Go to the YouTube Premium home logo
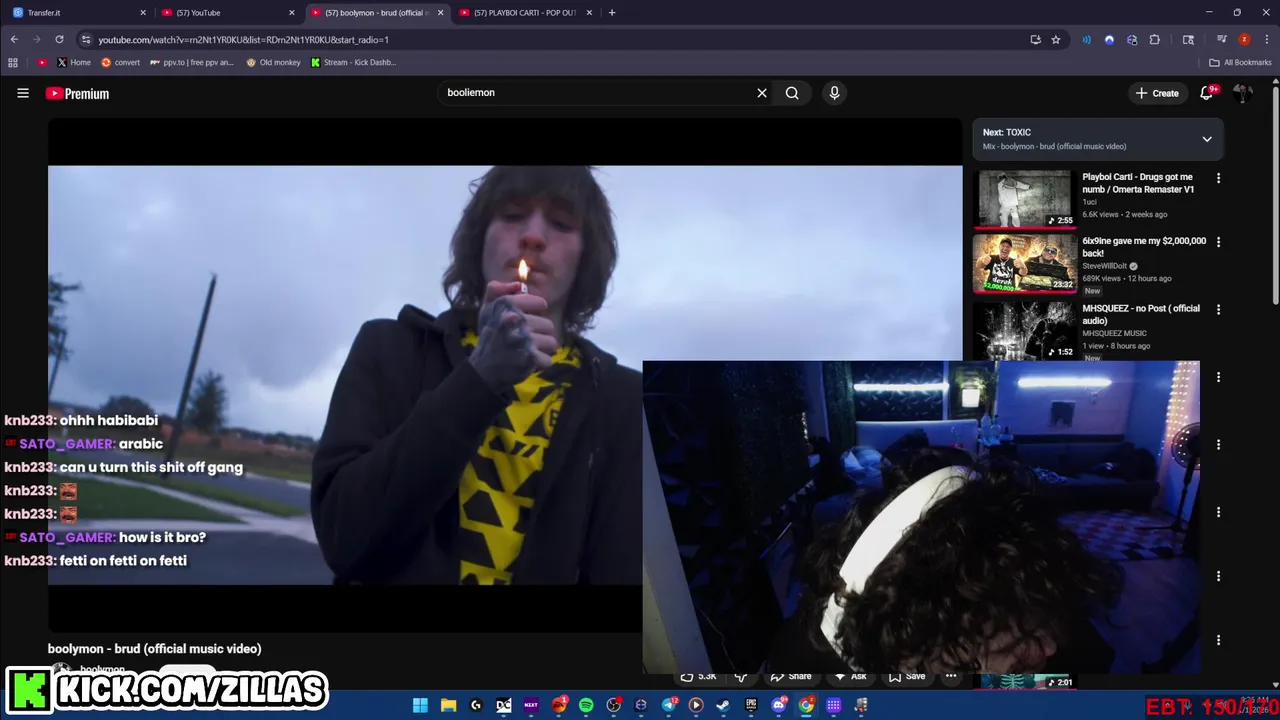The width and height of the screenshot is (1280, 720). 77,93
